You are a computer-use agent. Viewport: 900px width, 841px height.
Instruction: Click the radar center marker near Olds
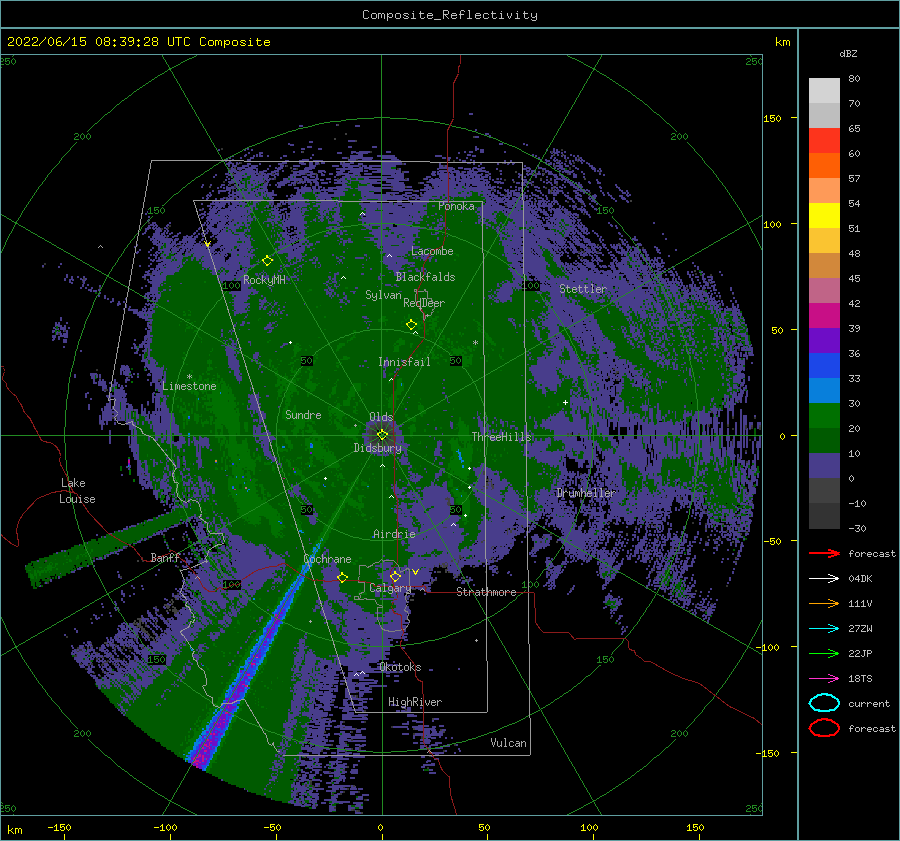click(x=382, y=435)
